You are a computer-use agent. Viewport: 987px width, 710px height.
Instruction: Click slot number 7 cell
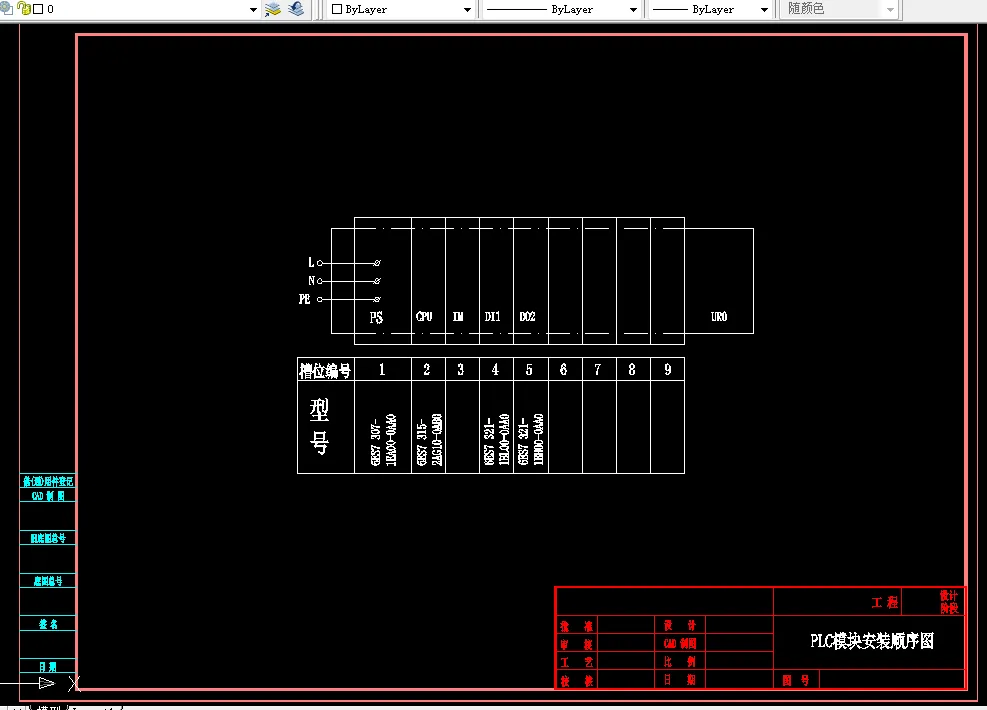(597, 369)
